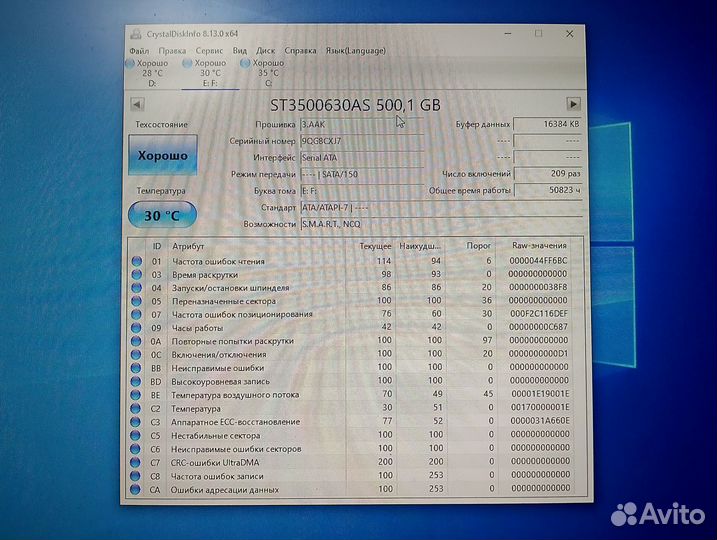
Task: Click status icon for Время раскрутки
Action: pos(136,274)
